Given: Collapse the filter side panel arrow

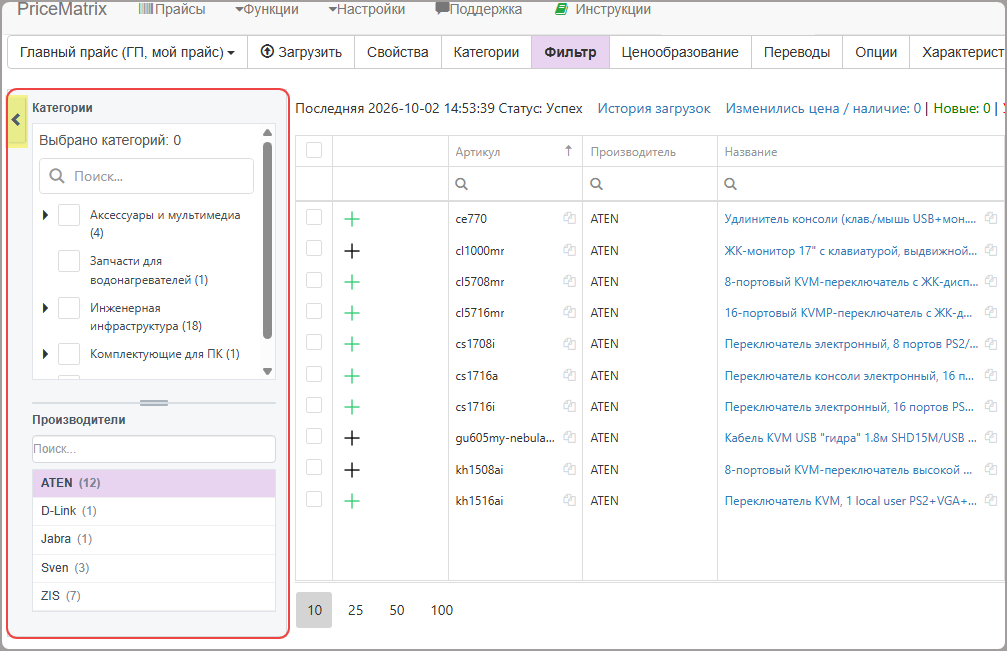Looking at the screenshot, I should pyautogui.click(x=17, y=120).
